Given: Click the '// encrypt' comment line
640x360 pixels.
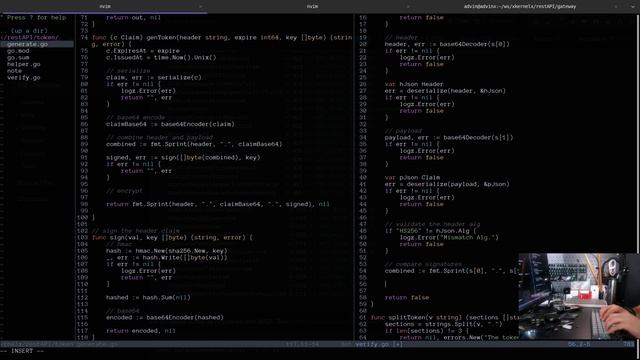Looking at the screenshot, I should coord(124,191).
